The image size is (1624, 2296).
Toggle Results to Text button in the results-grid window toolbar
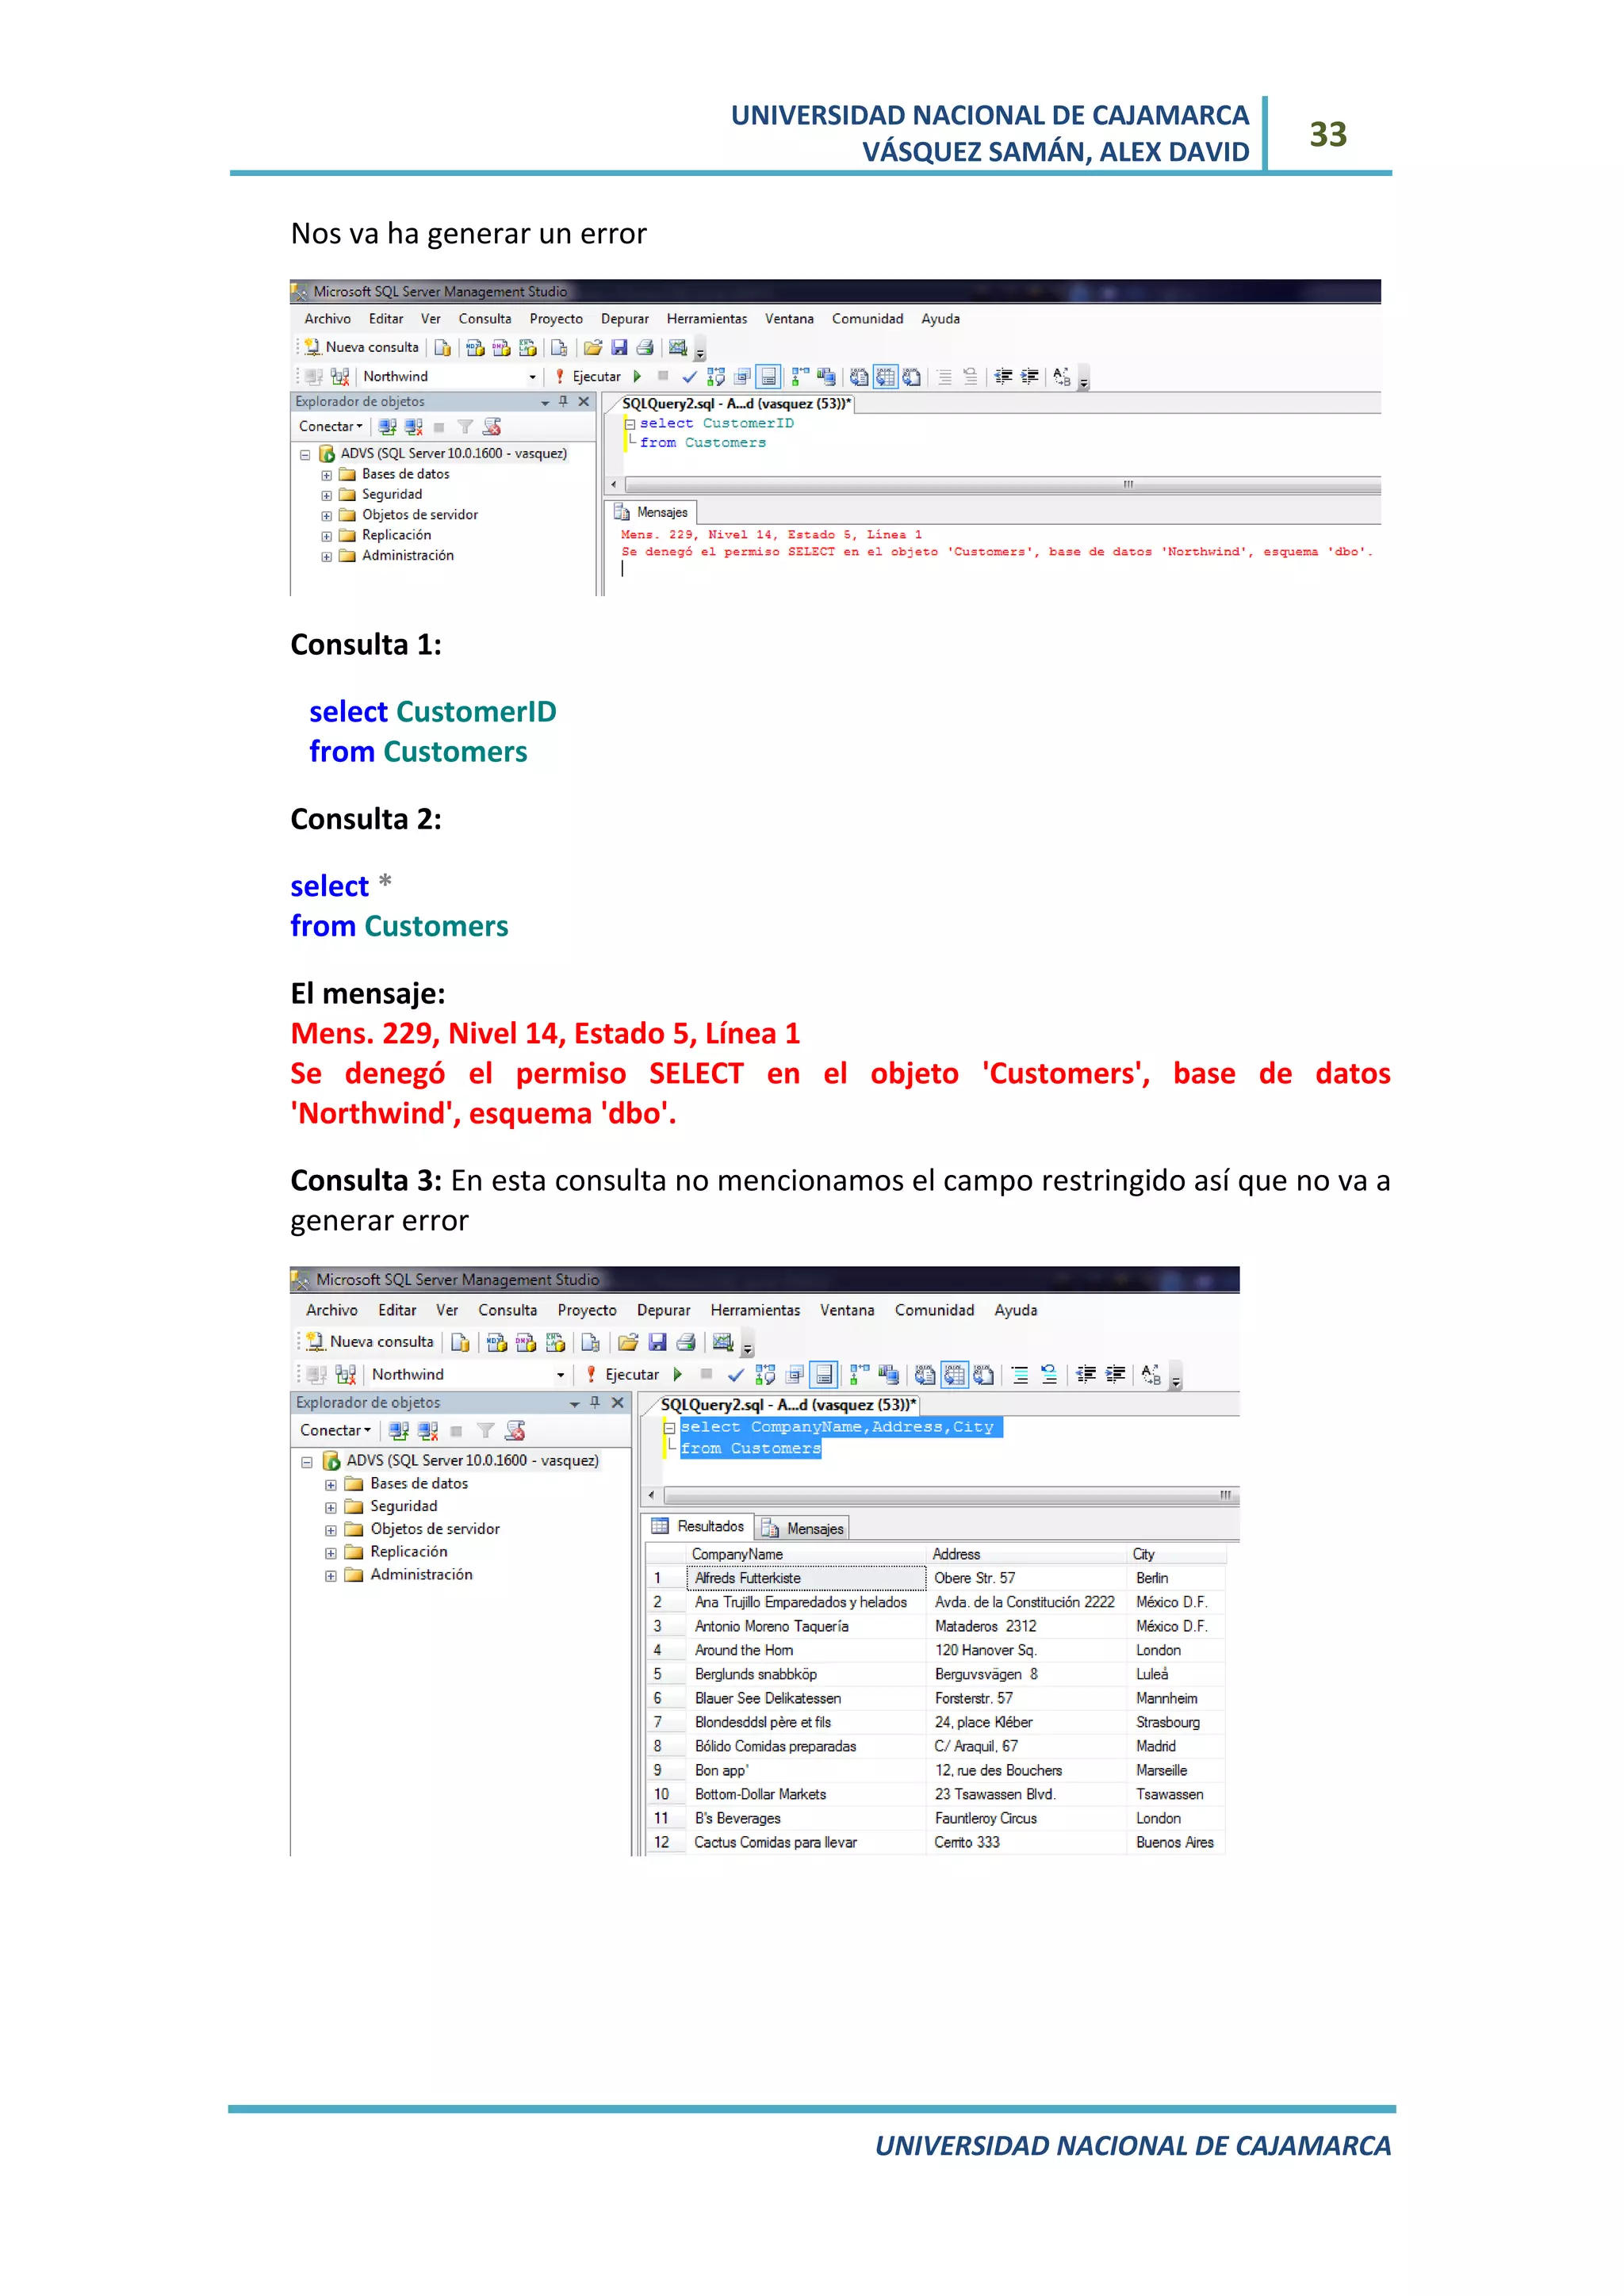925,1375
